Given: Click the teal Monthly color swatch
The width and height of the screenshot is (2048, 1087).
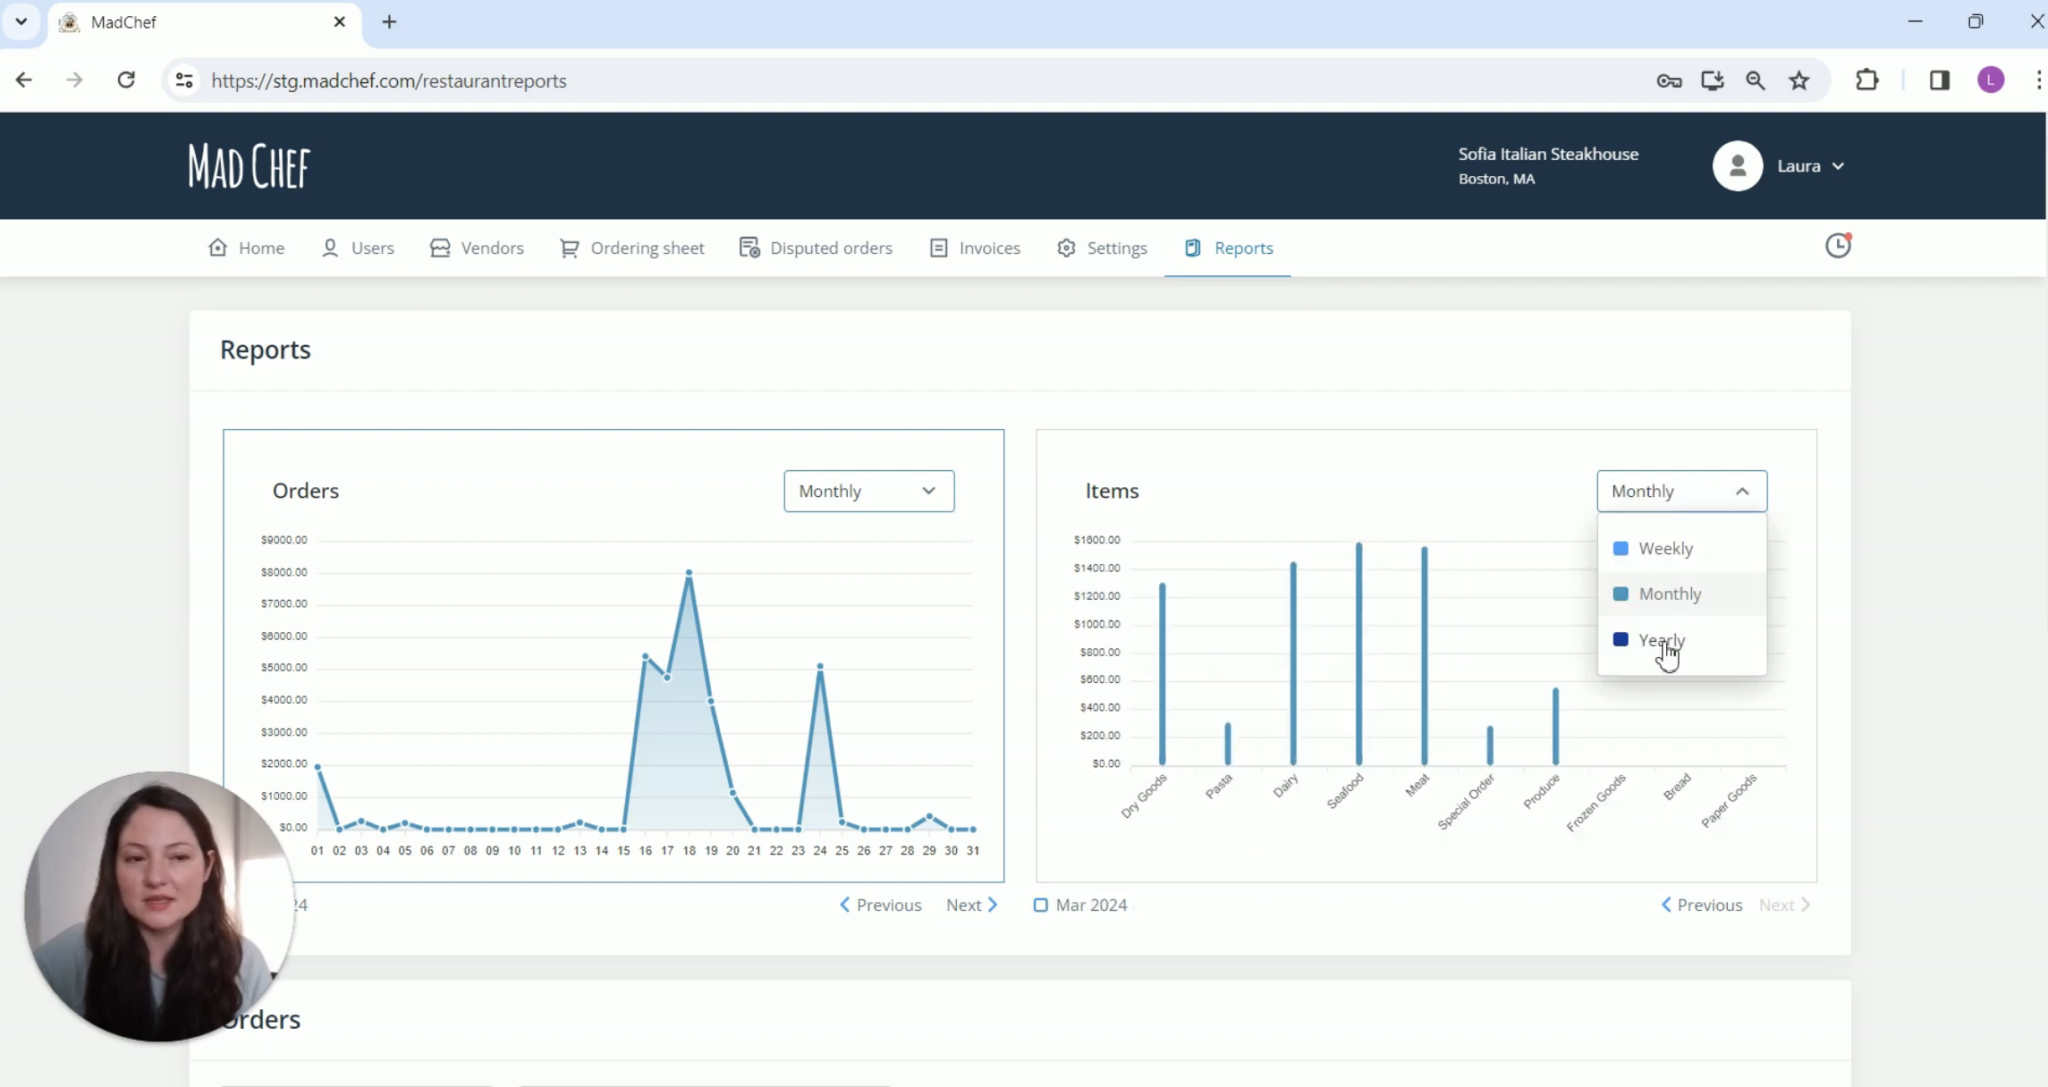Looking at the screenshot, I should pos(1620,594).
